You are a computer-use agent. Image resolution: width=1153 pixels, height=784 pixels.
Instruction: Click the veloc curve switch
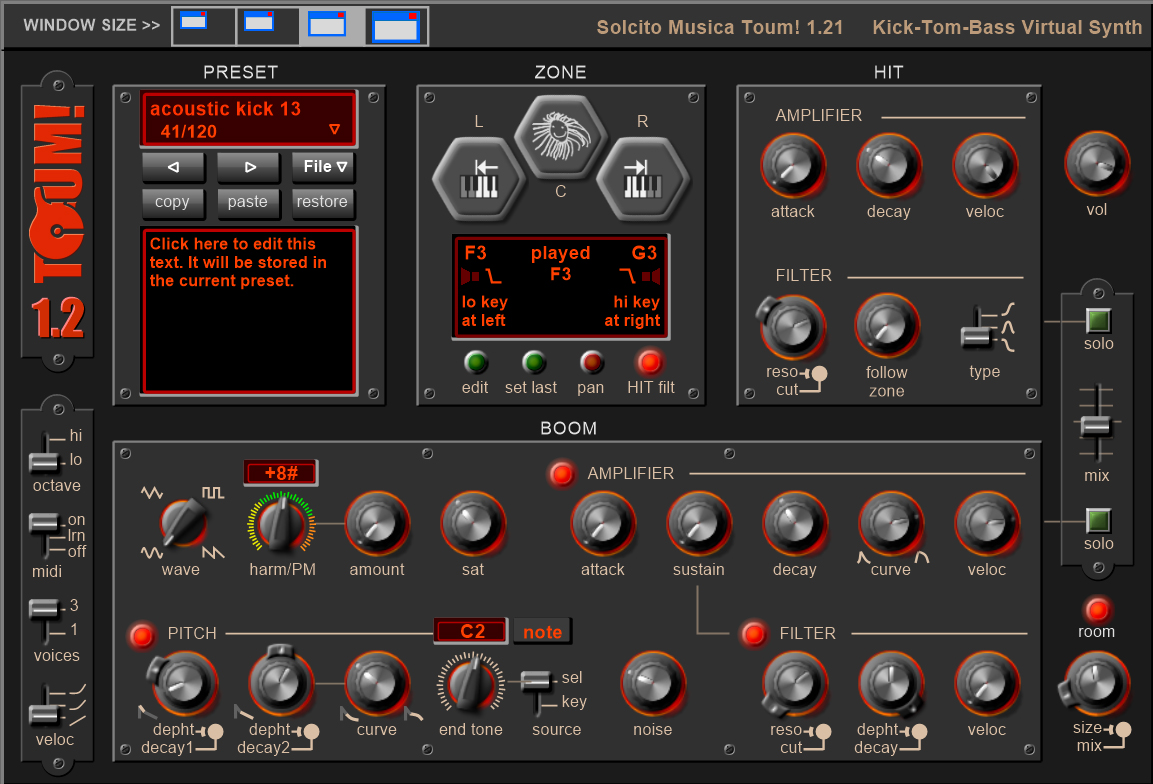coord(47,705)
